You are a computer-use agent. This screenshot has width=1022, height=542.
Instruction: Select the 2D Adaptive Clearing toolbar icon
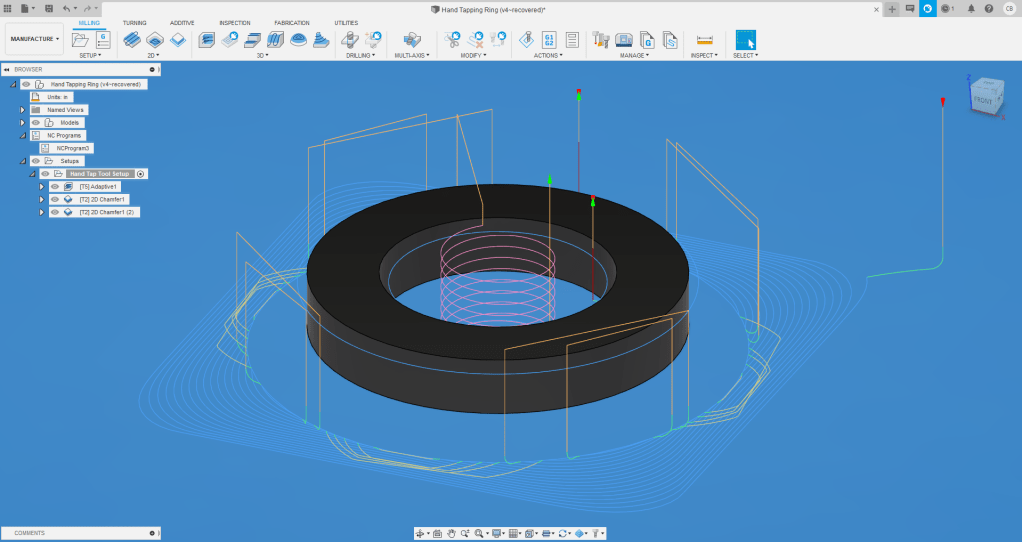[x=132, y=40]
